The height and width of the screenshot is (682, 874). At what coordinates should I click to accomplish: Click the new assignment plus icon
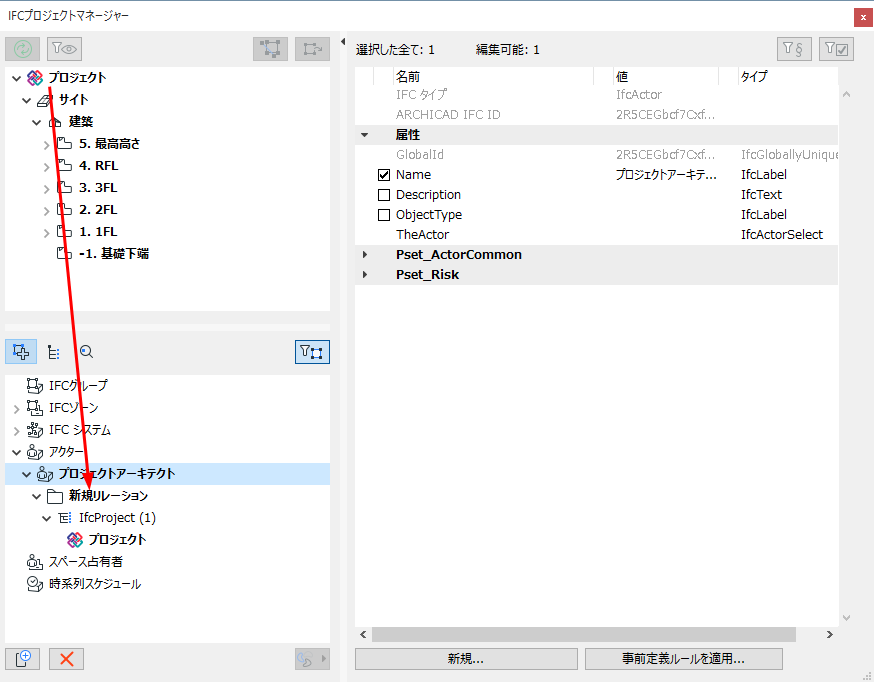pos(22,659)
